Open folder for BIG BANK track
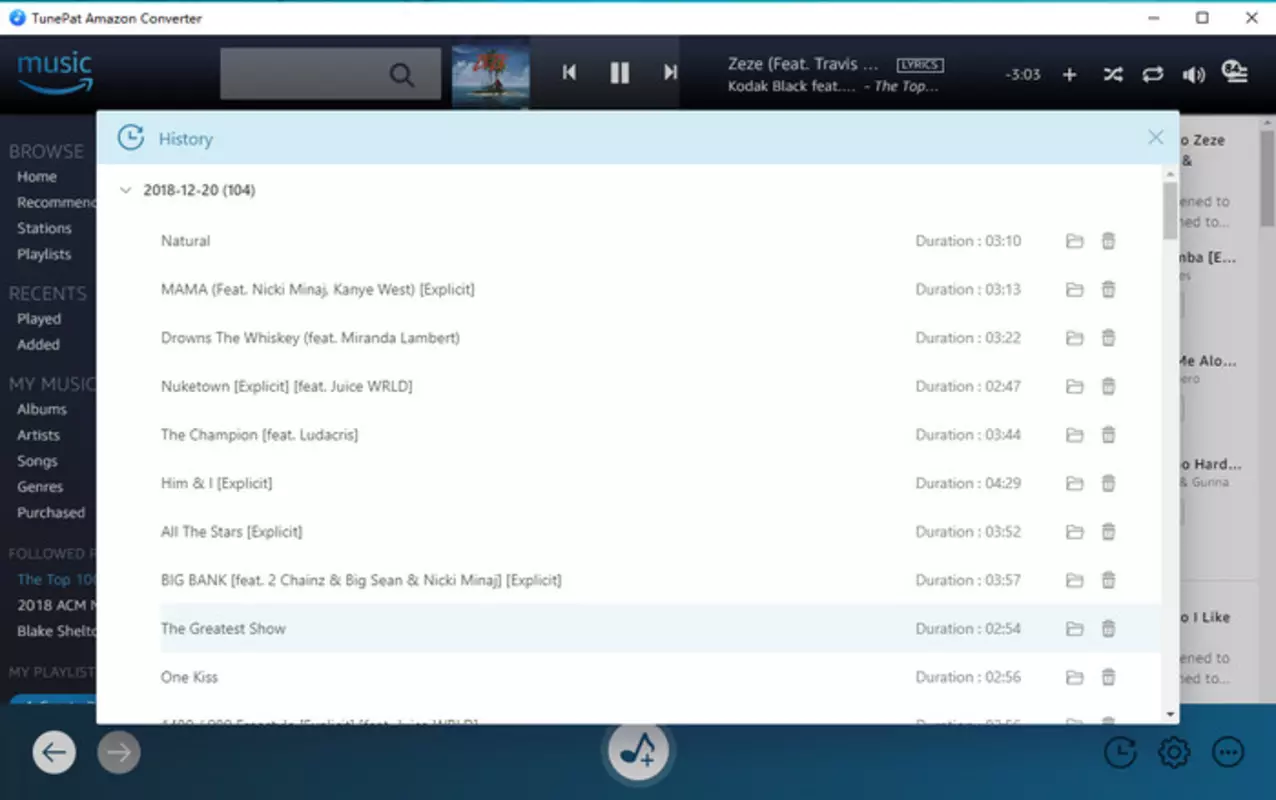Image resolution: width=1276 pixels, height=800 pixels. (1074, 581)
